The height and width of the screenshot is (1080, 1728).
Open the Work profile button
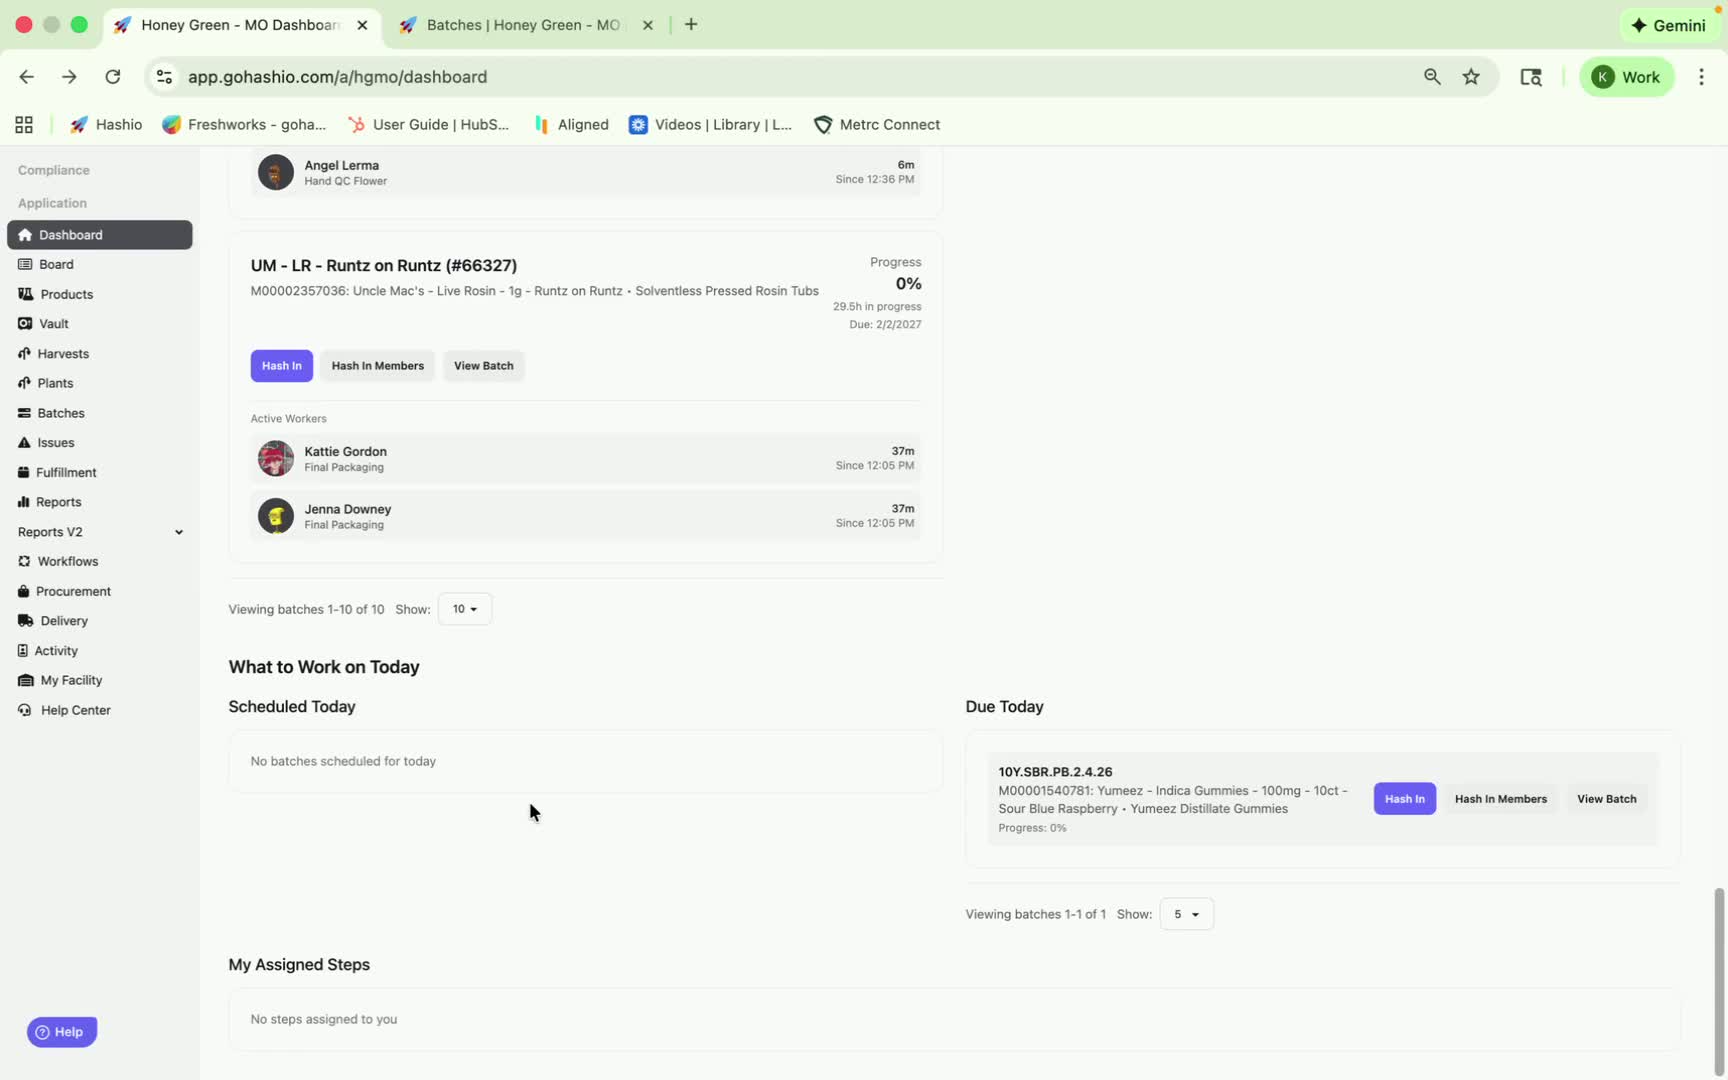point(1627,77)
